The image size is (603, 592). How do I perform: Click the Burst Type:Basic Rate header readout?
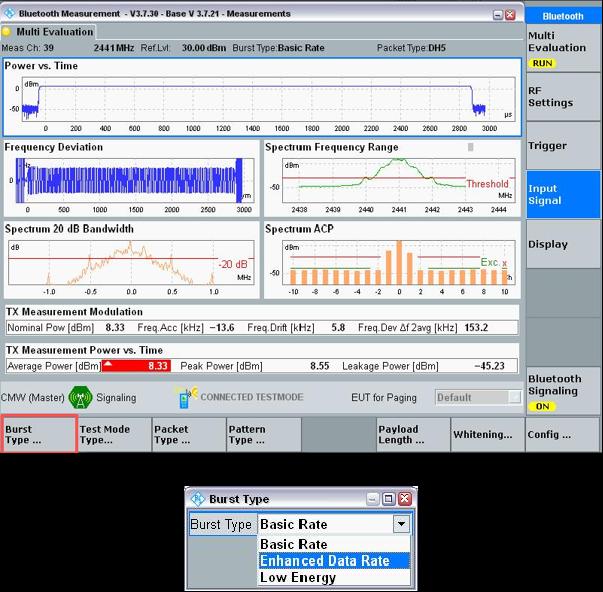278,48
